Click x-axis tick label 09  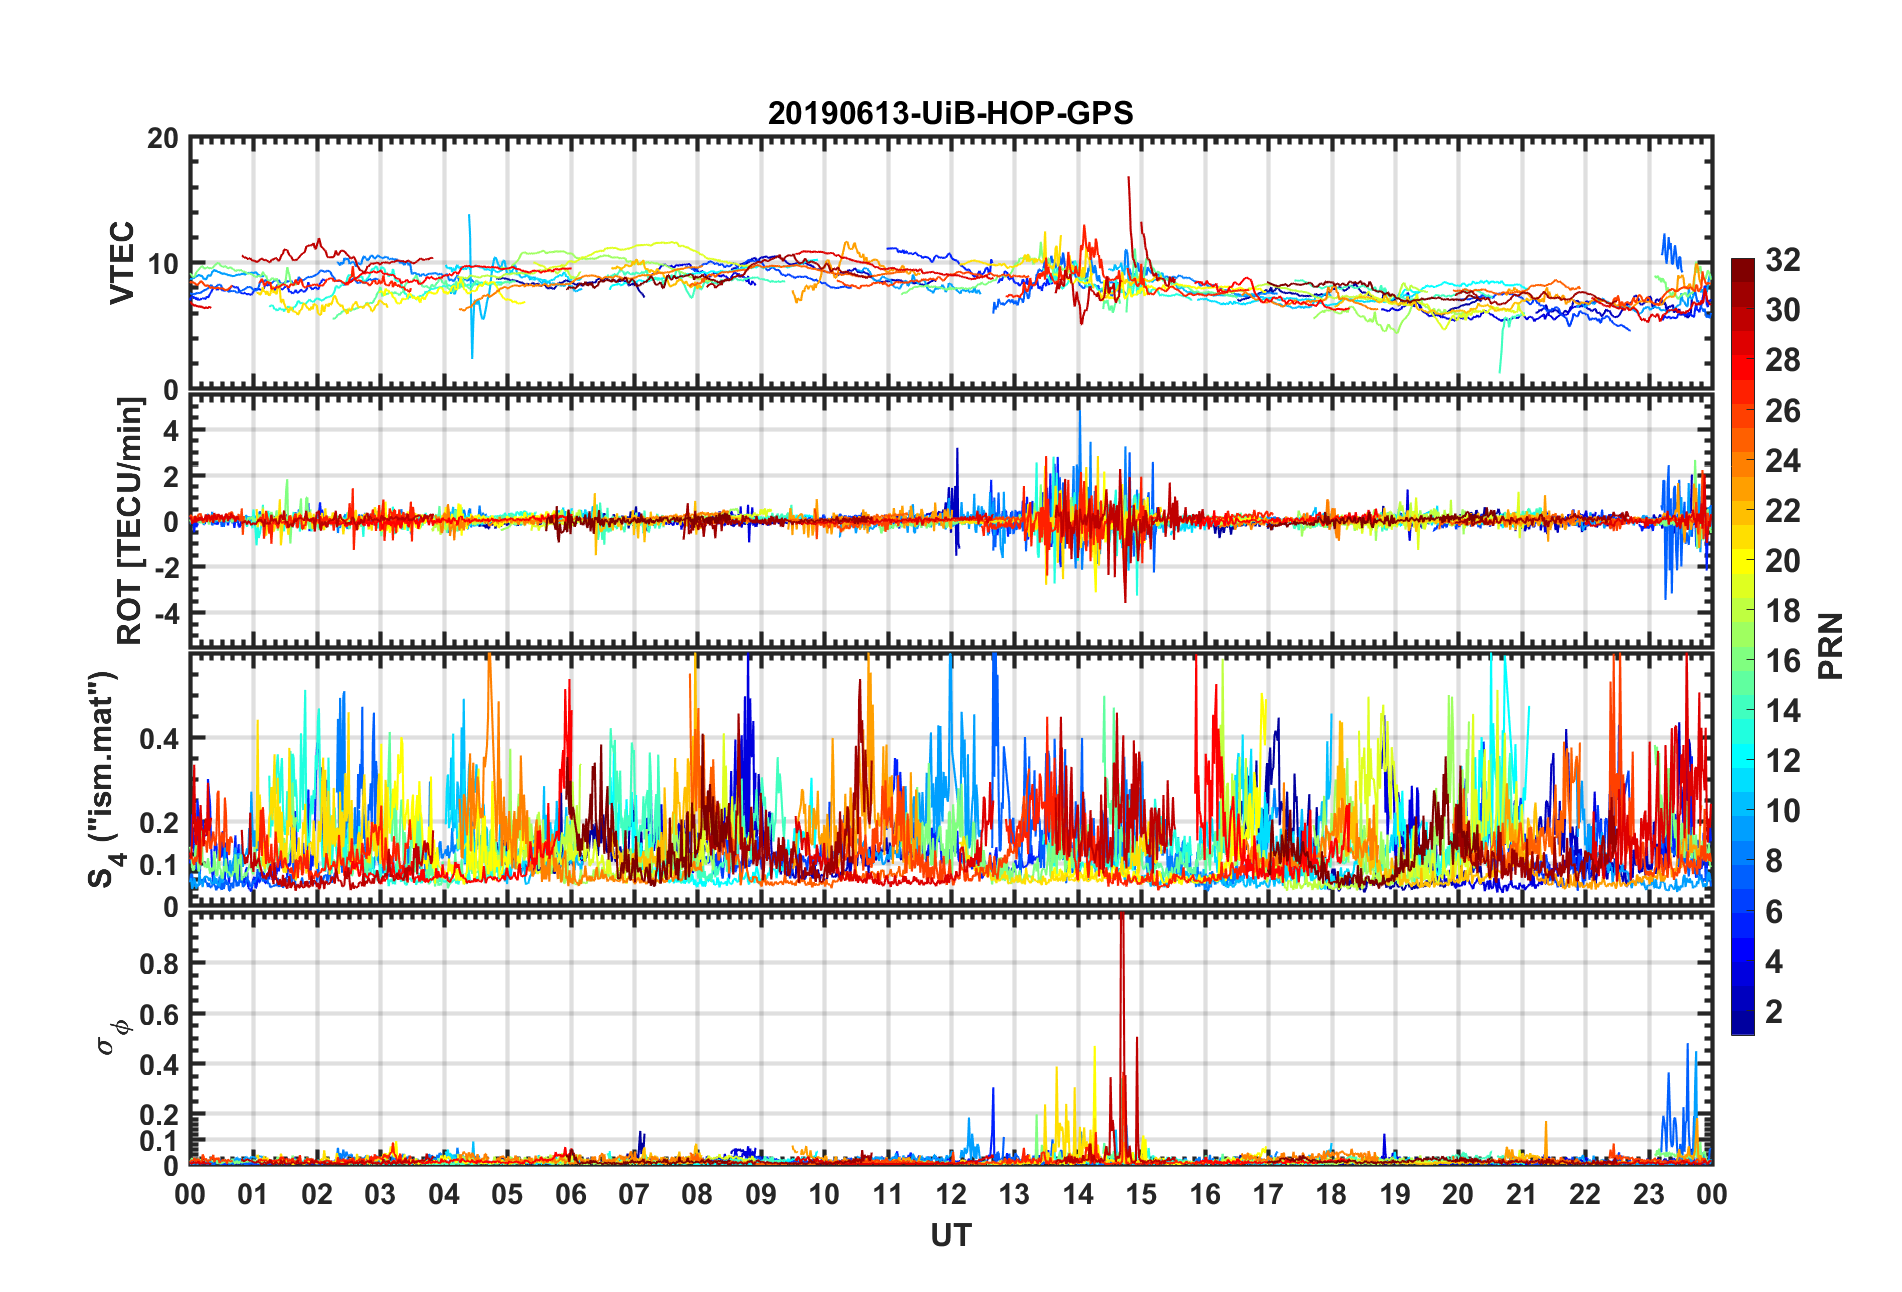(x=760, y=1194)
